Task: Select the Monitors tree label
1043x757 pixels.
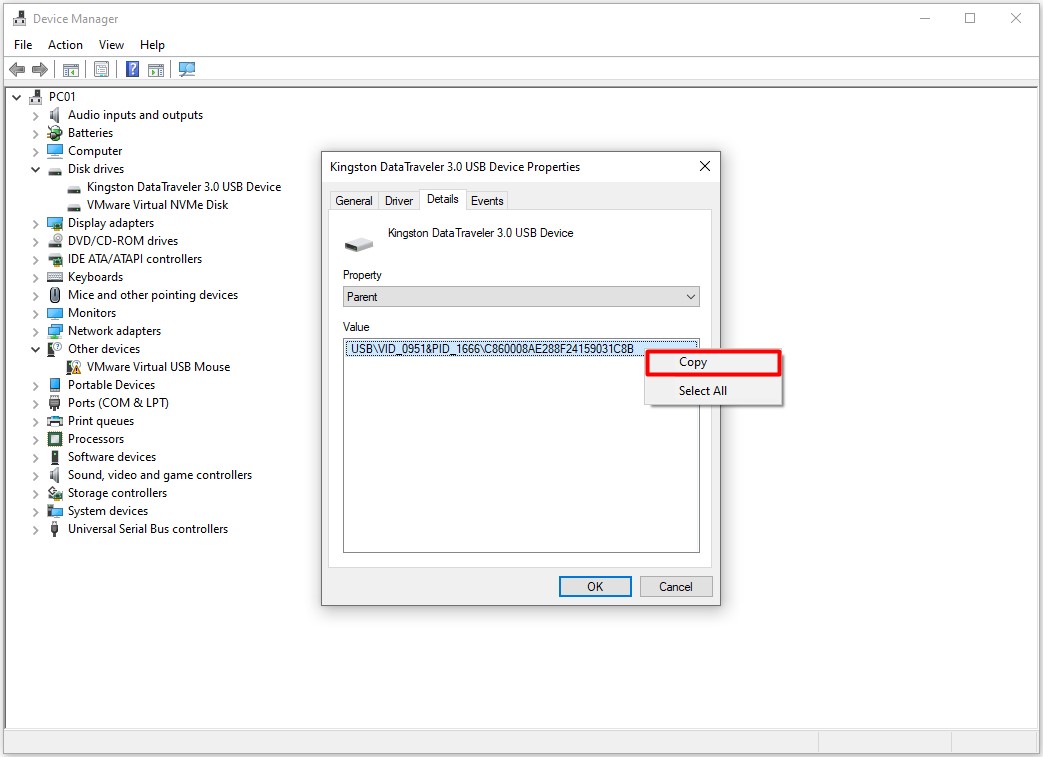Action: [x=92, y=313]
